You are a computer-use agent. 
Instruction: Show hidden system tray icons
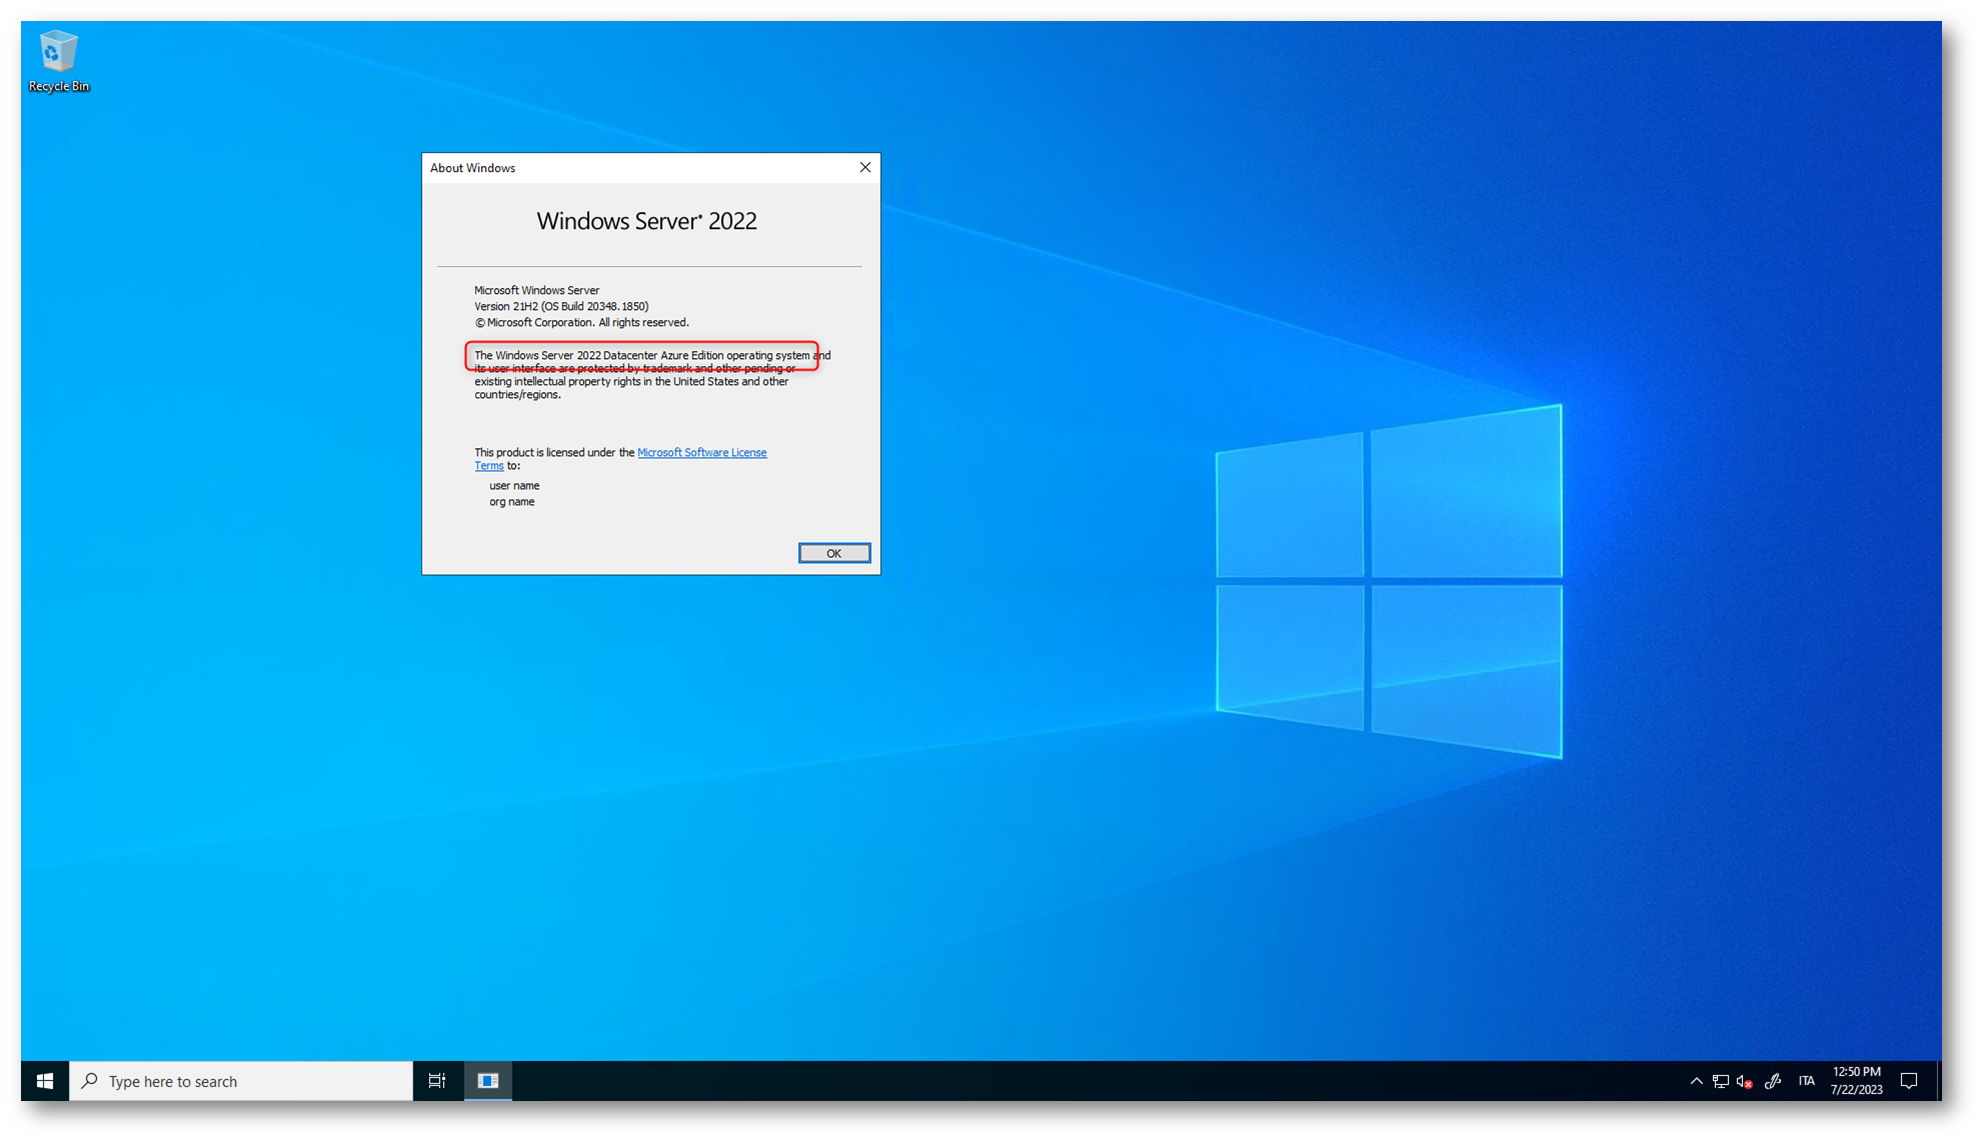click(x=1696, y=1081)
